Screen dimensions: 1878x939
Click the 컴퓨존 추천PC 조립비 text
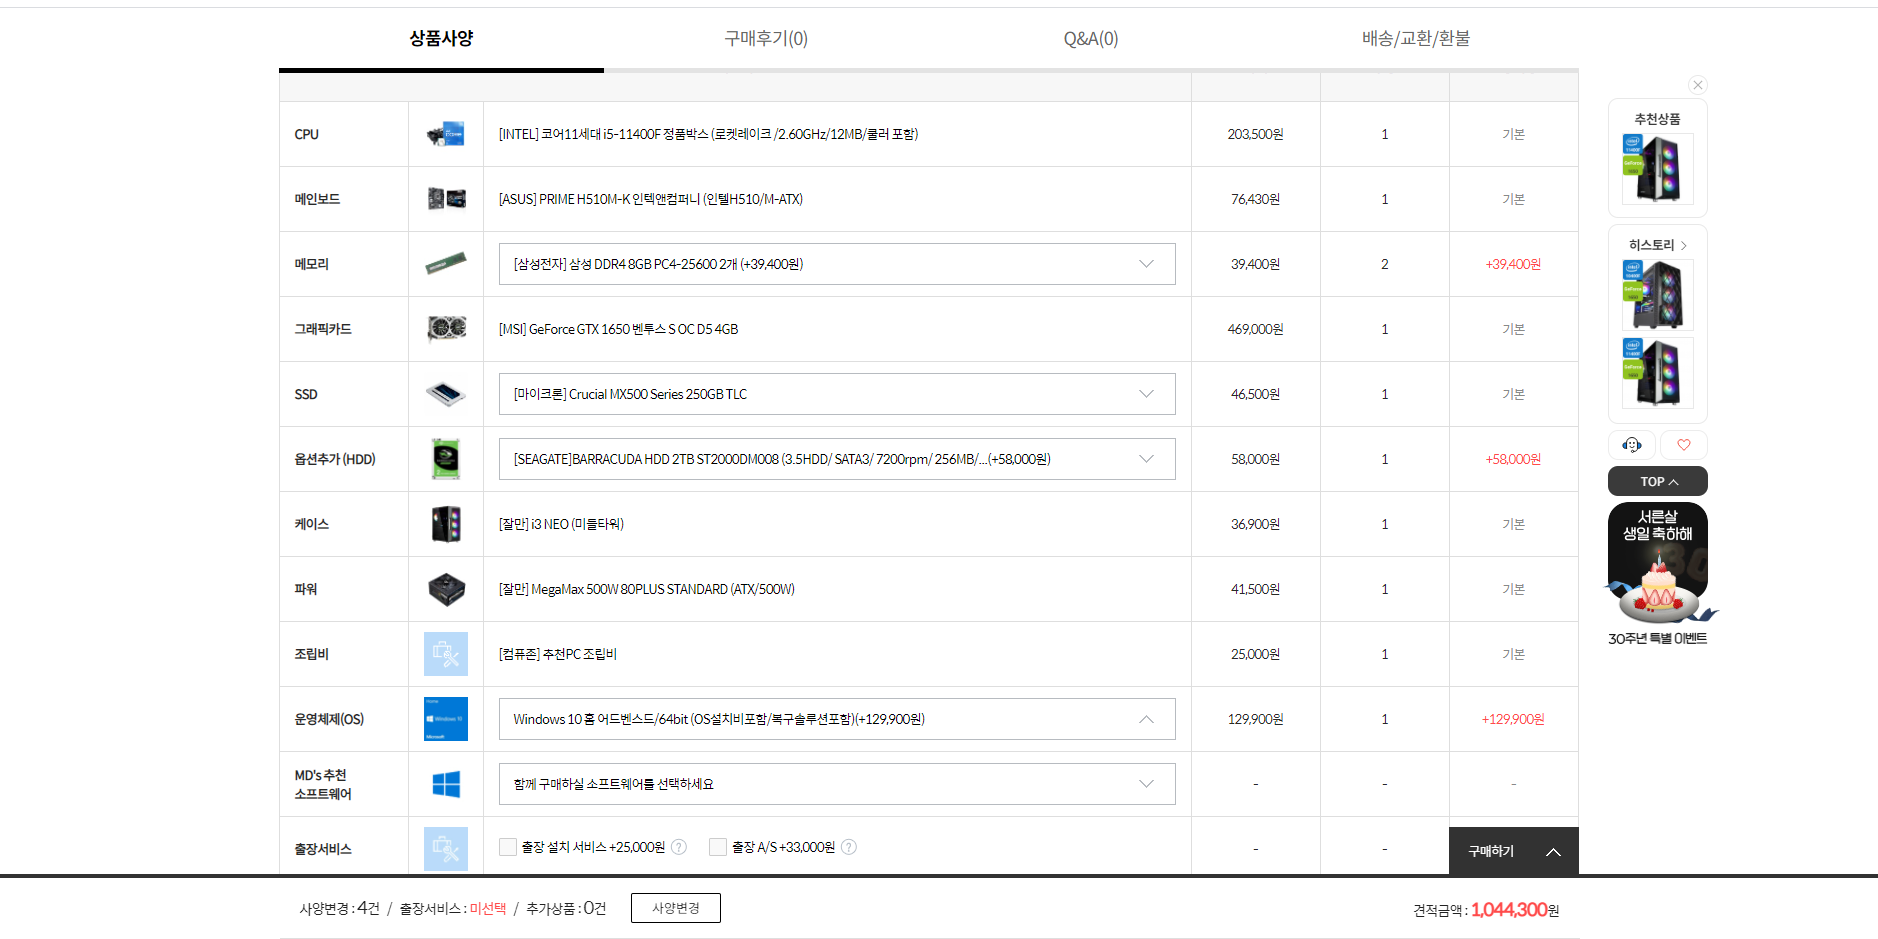pos(558,654)
